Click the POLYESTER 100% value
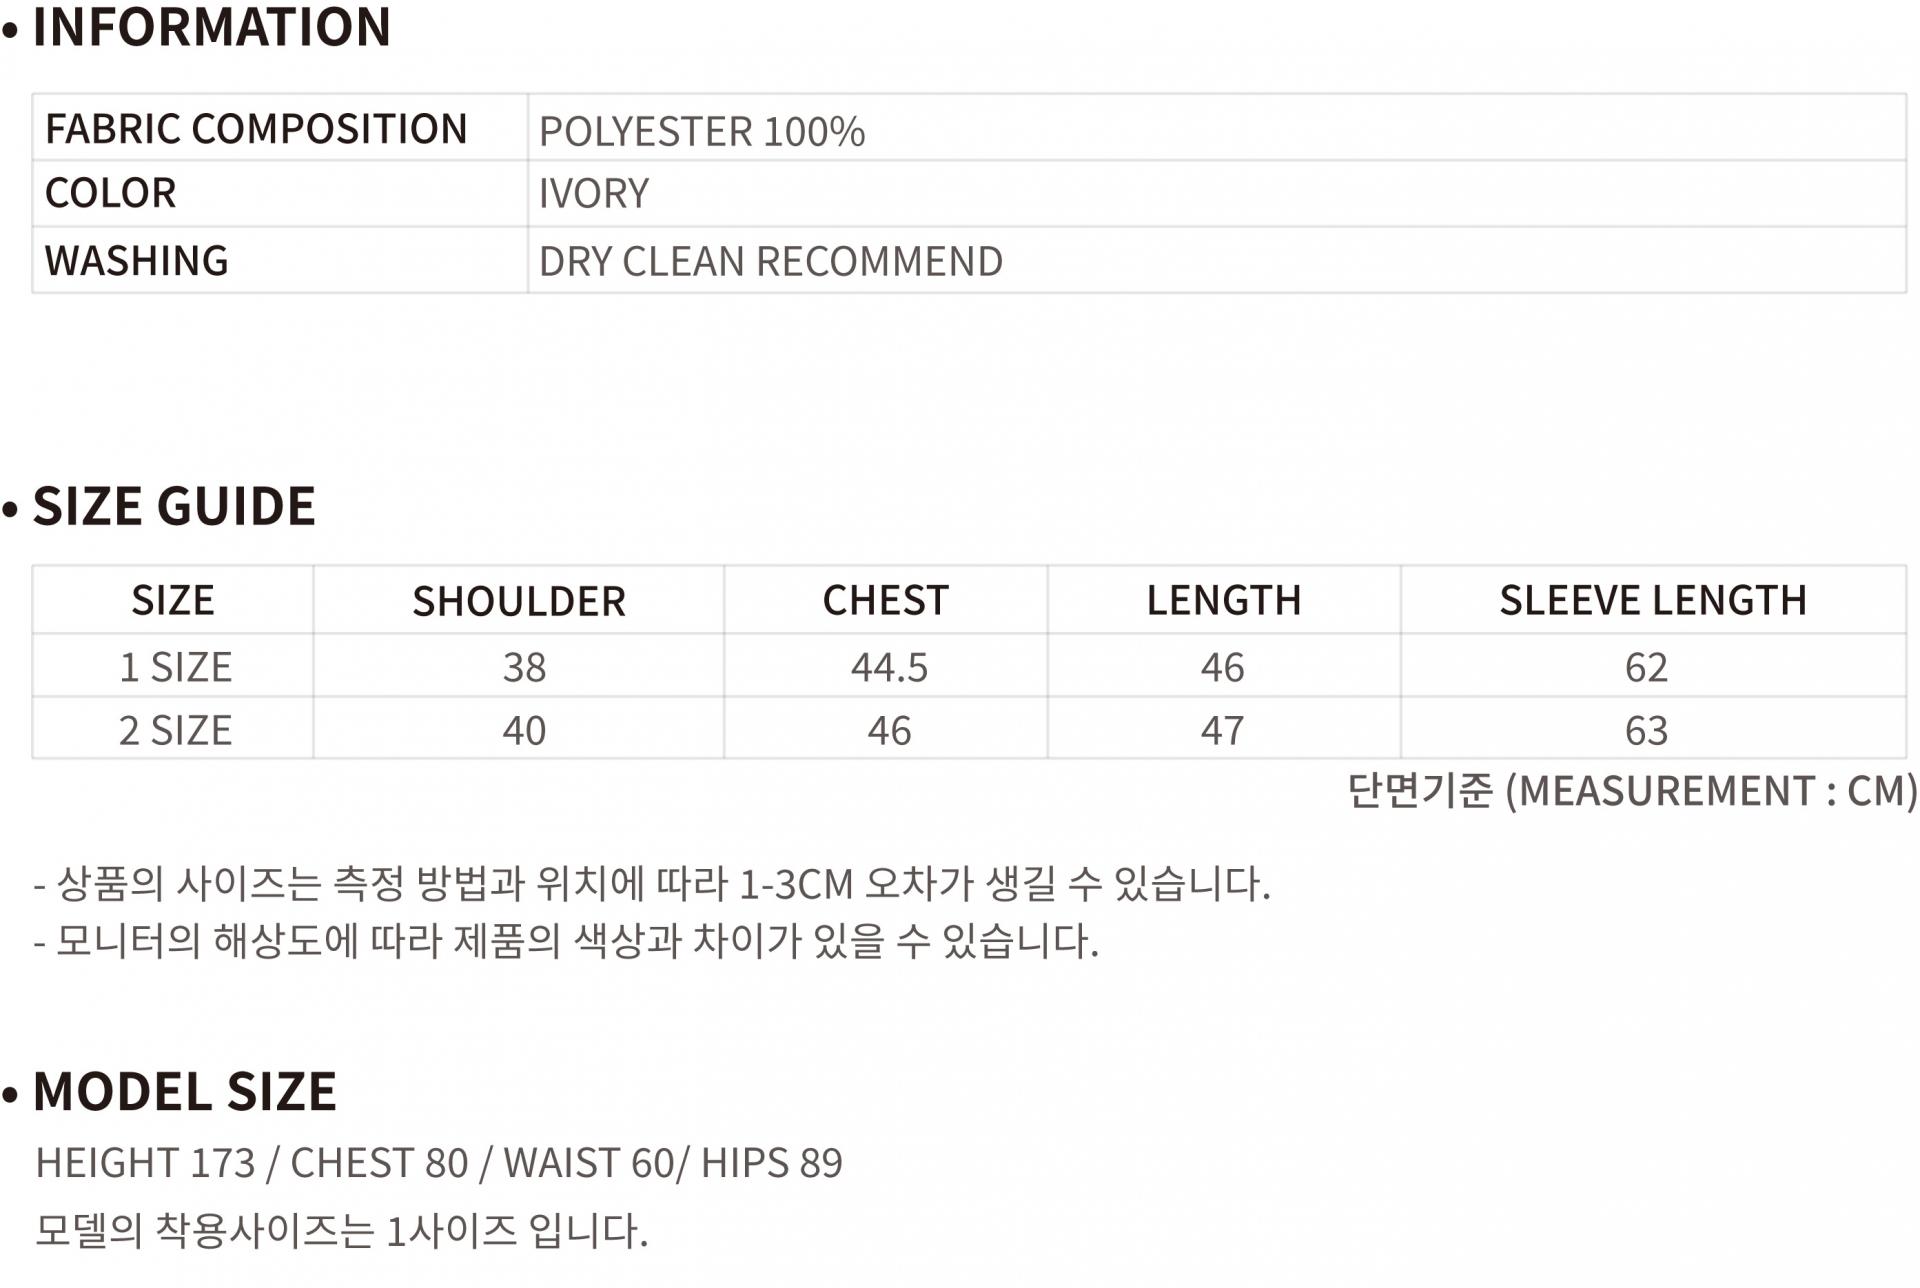The width and height of the screenshot is (1920, 1288). pyautogui.click(x=701, y=131)
